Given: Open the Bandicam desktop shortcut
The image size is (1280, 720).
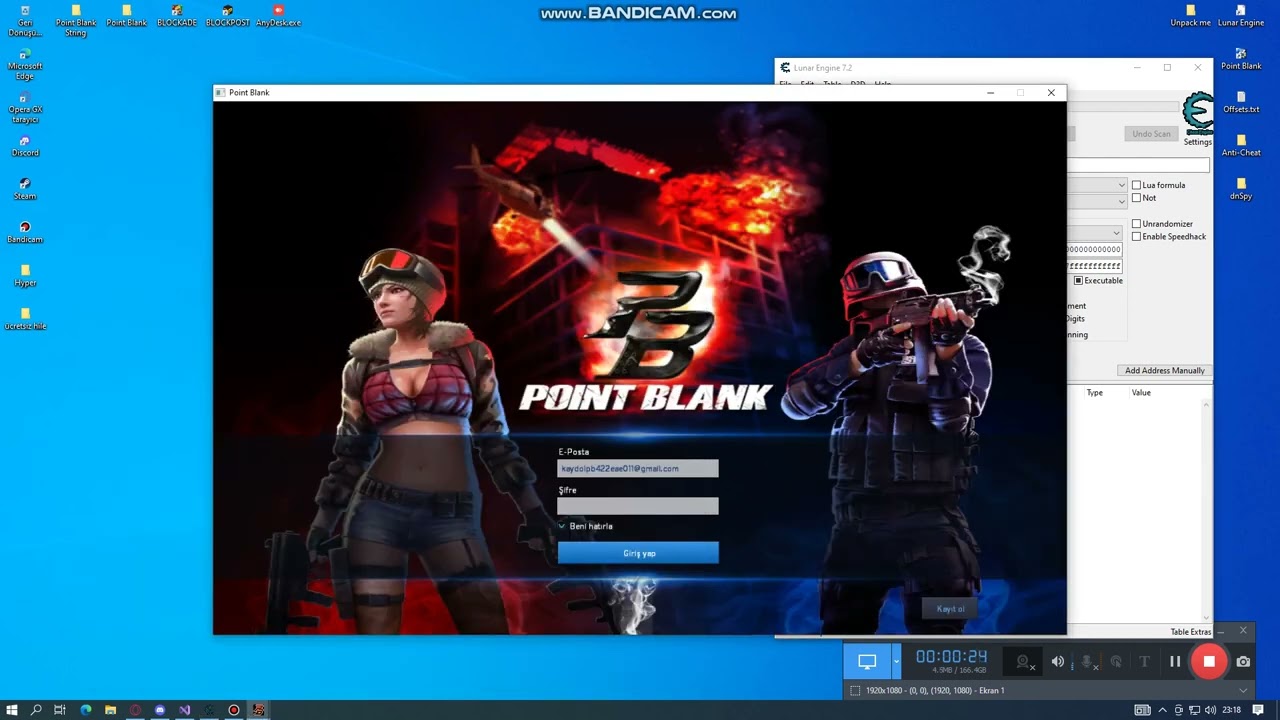Looking at the screenshot, I should coord(25,232).
